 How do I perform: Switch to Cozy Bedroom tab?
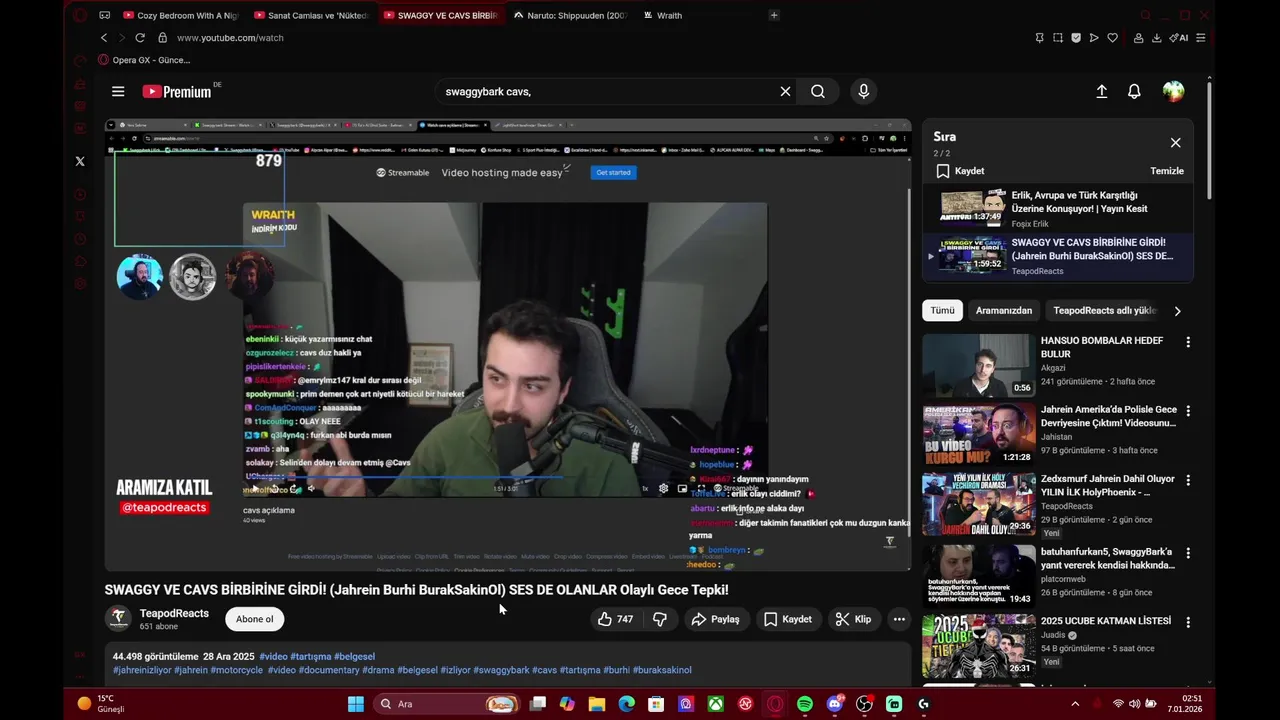point(181,15)
